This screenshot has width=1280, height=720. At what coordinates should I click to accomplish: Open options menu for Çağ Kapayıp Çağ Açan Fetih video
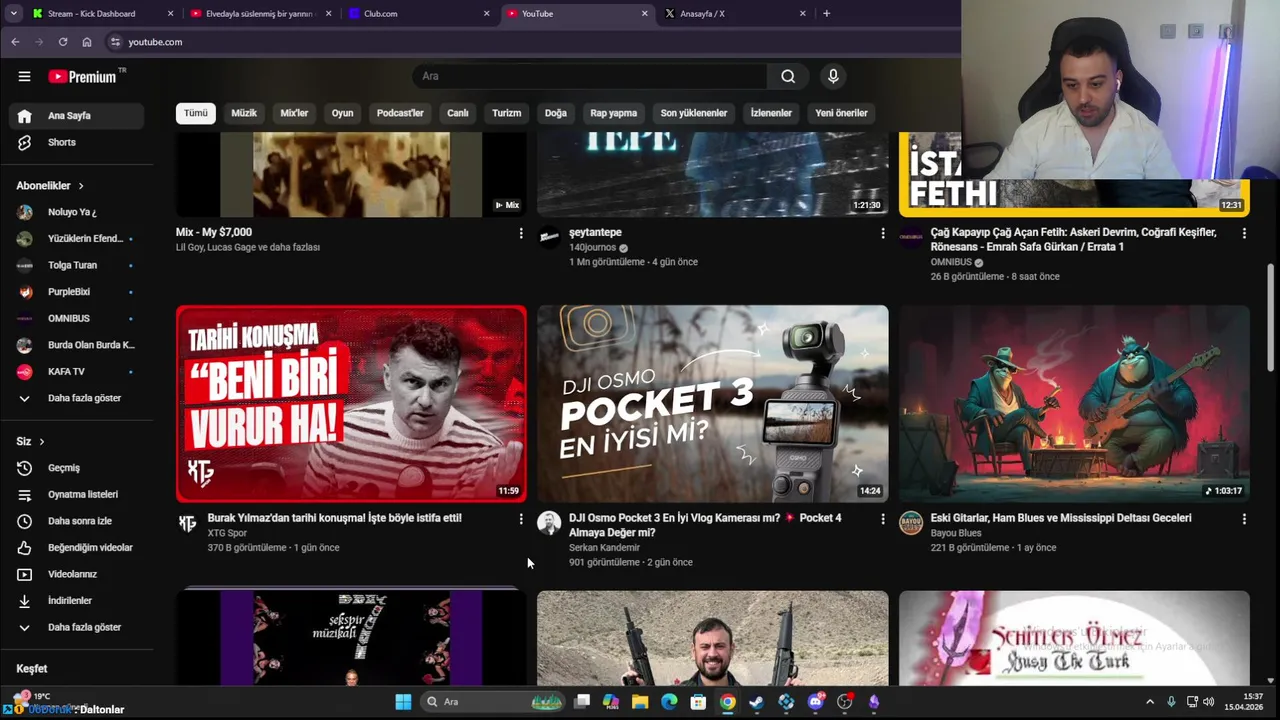pos(1244,233)
